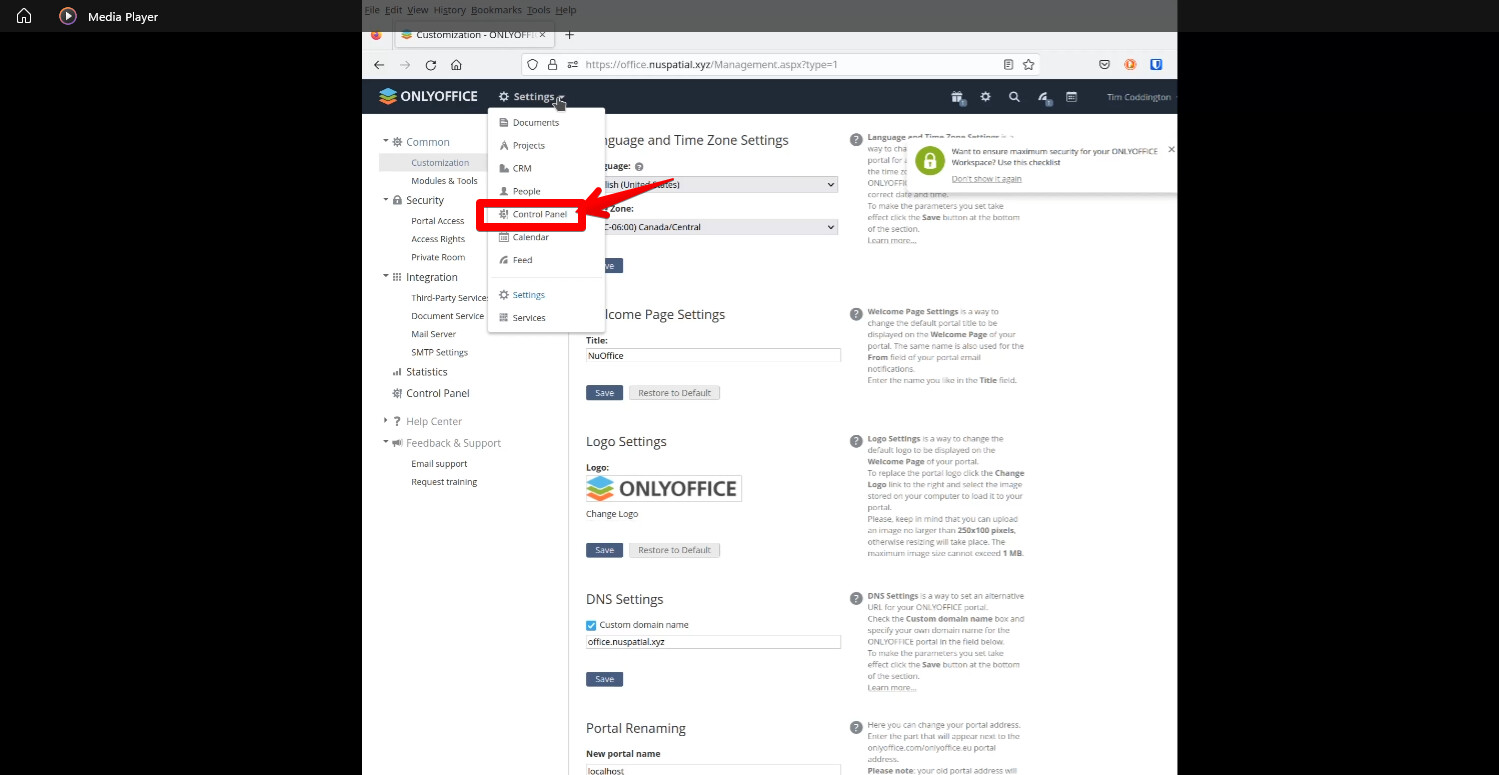The width and height of the screenshot is (1499, 775).
Task: Reload the page in the browser
Action: [x=431, y=64]
